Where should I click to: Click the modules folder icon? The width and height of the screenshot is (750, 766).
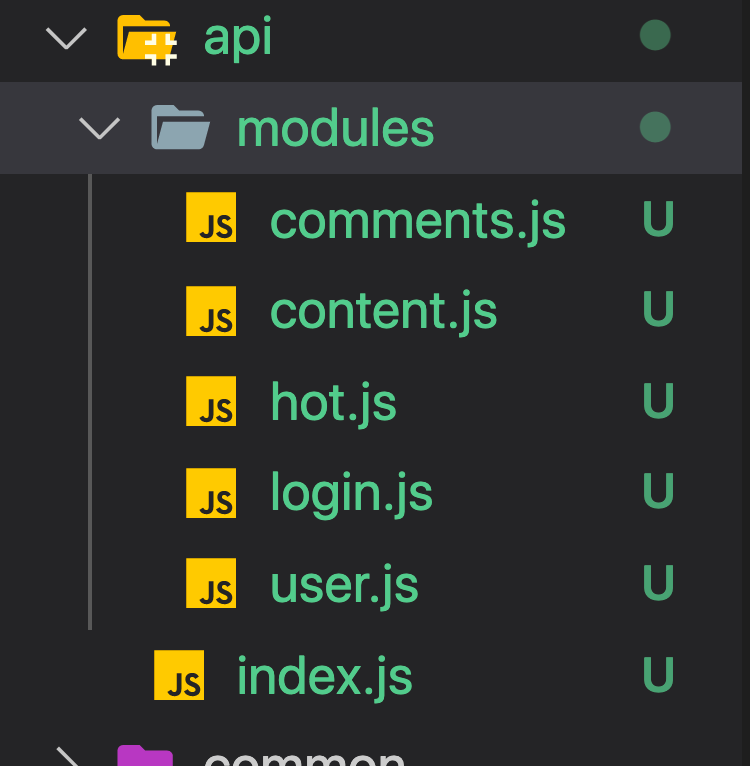pos(180,128)
